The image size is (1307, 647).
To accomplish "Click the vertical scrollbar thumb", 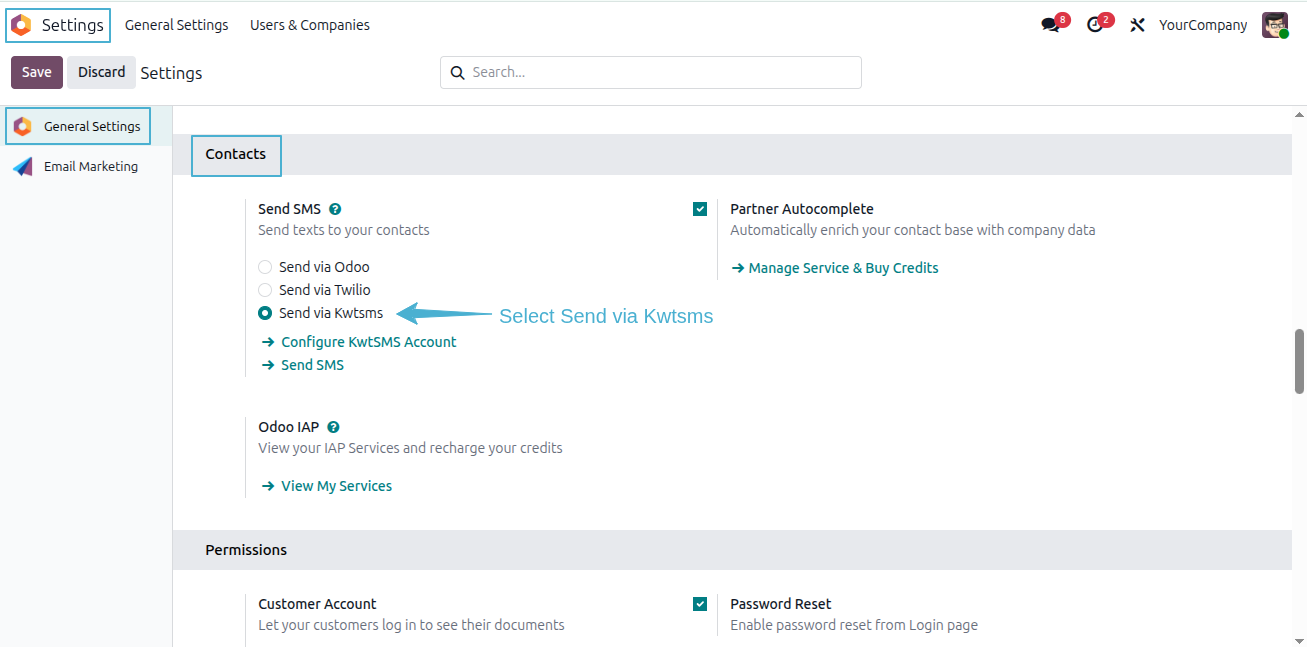I will coord(1299,361).
